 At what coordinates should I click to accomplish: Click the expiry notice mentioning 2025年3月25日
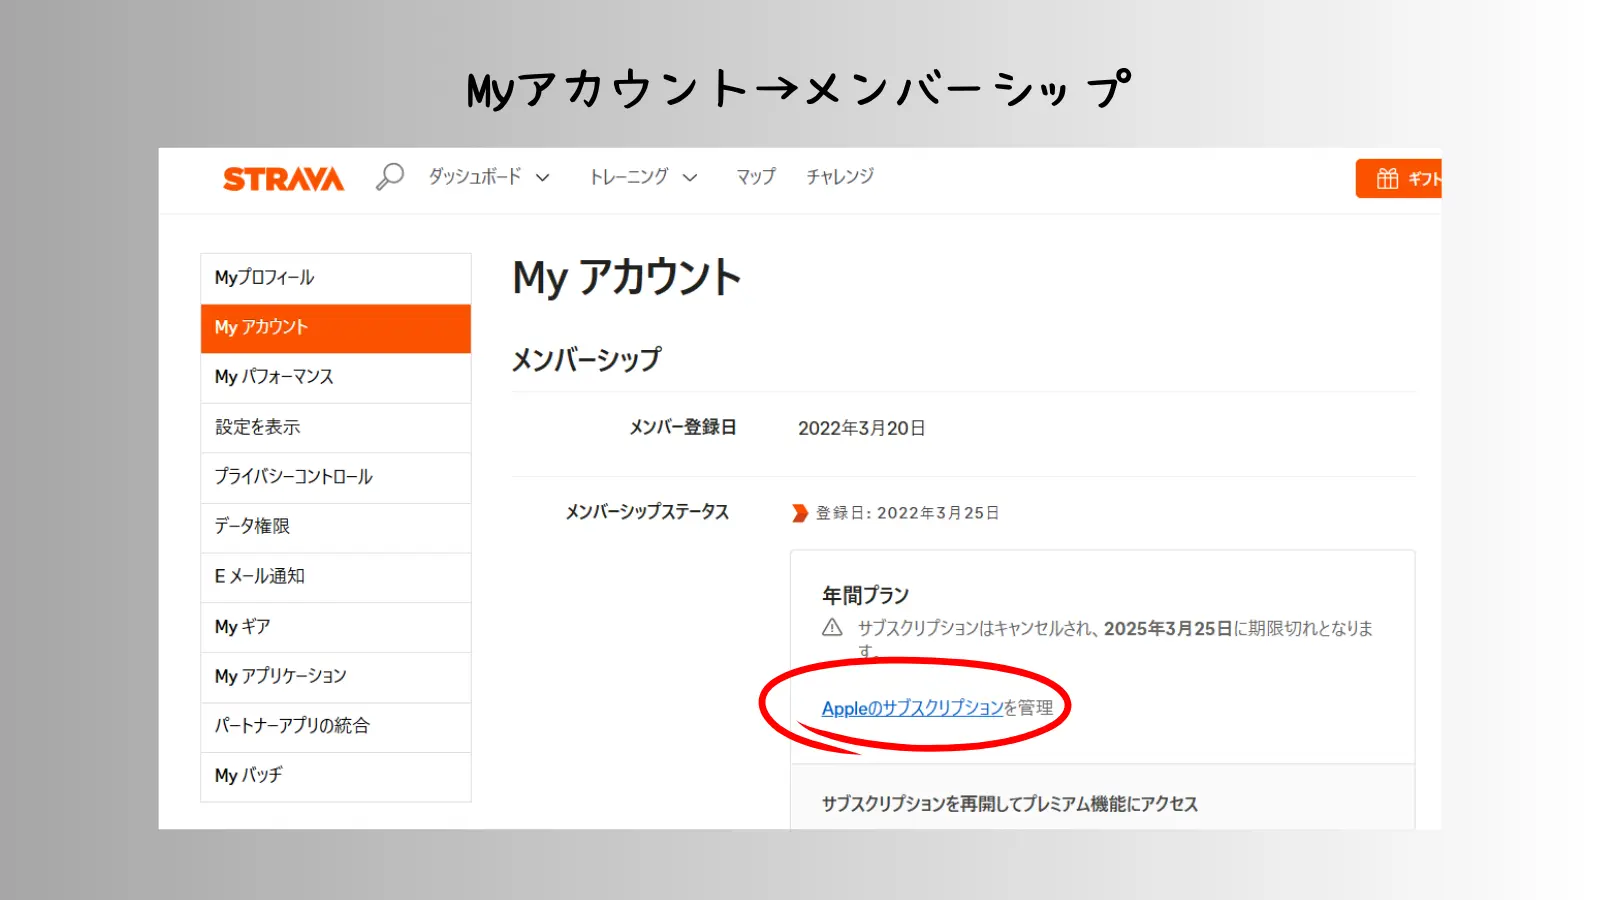pyautogui.click(x=1115, y=639)
